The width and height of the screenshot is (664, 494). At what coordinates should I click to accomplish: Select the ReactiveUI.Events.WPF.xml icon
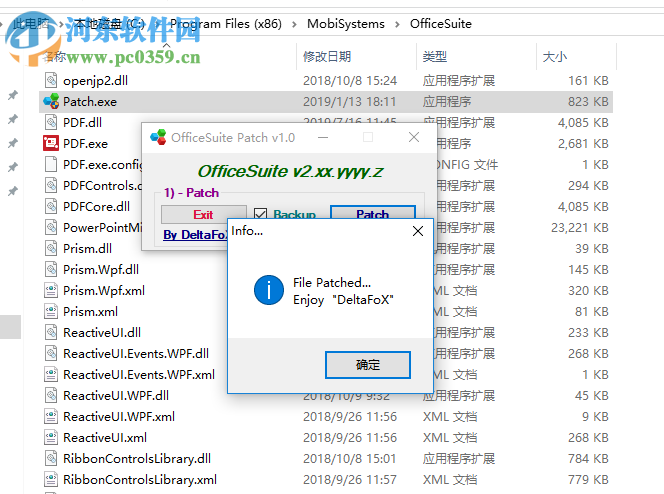tap(51, 374)
